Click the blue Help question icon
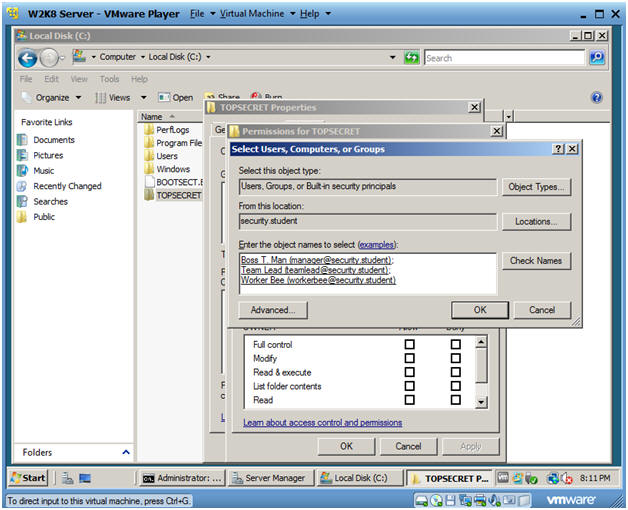The image size is (628, 510). tap(596, 97)
